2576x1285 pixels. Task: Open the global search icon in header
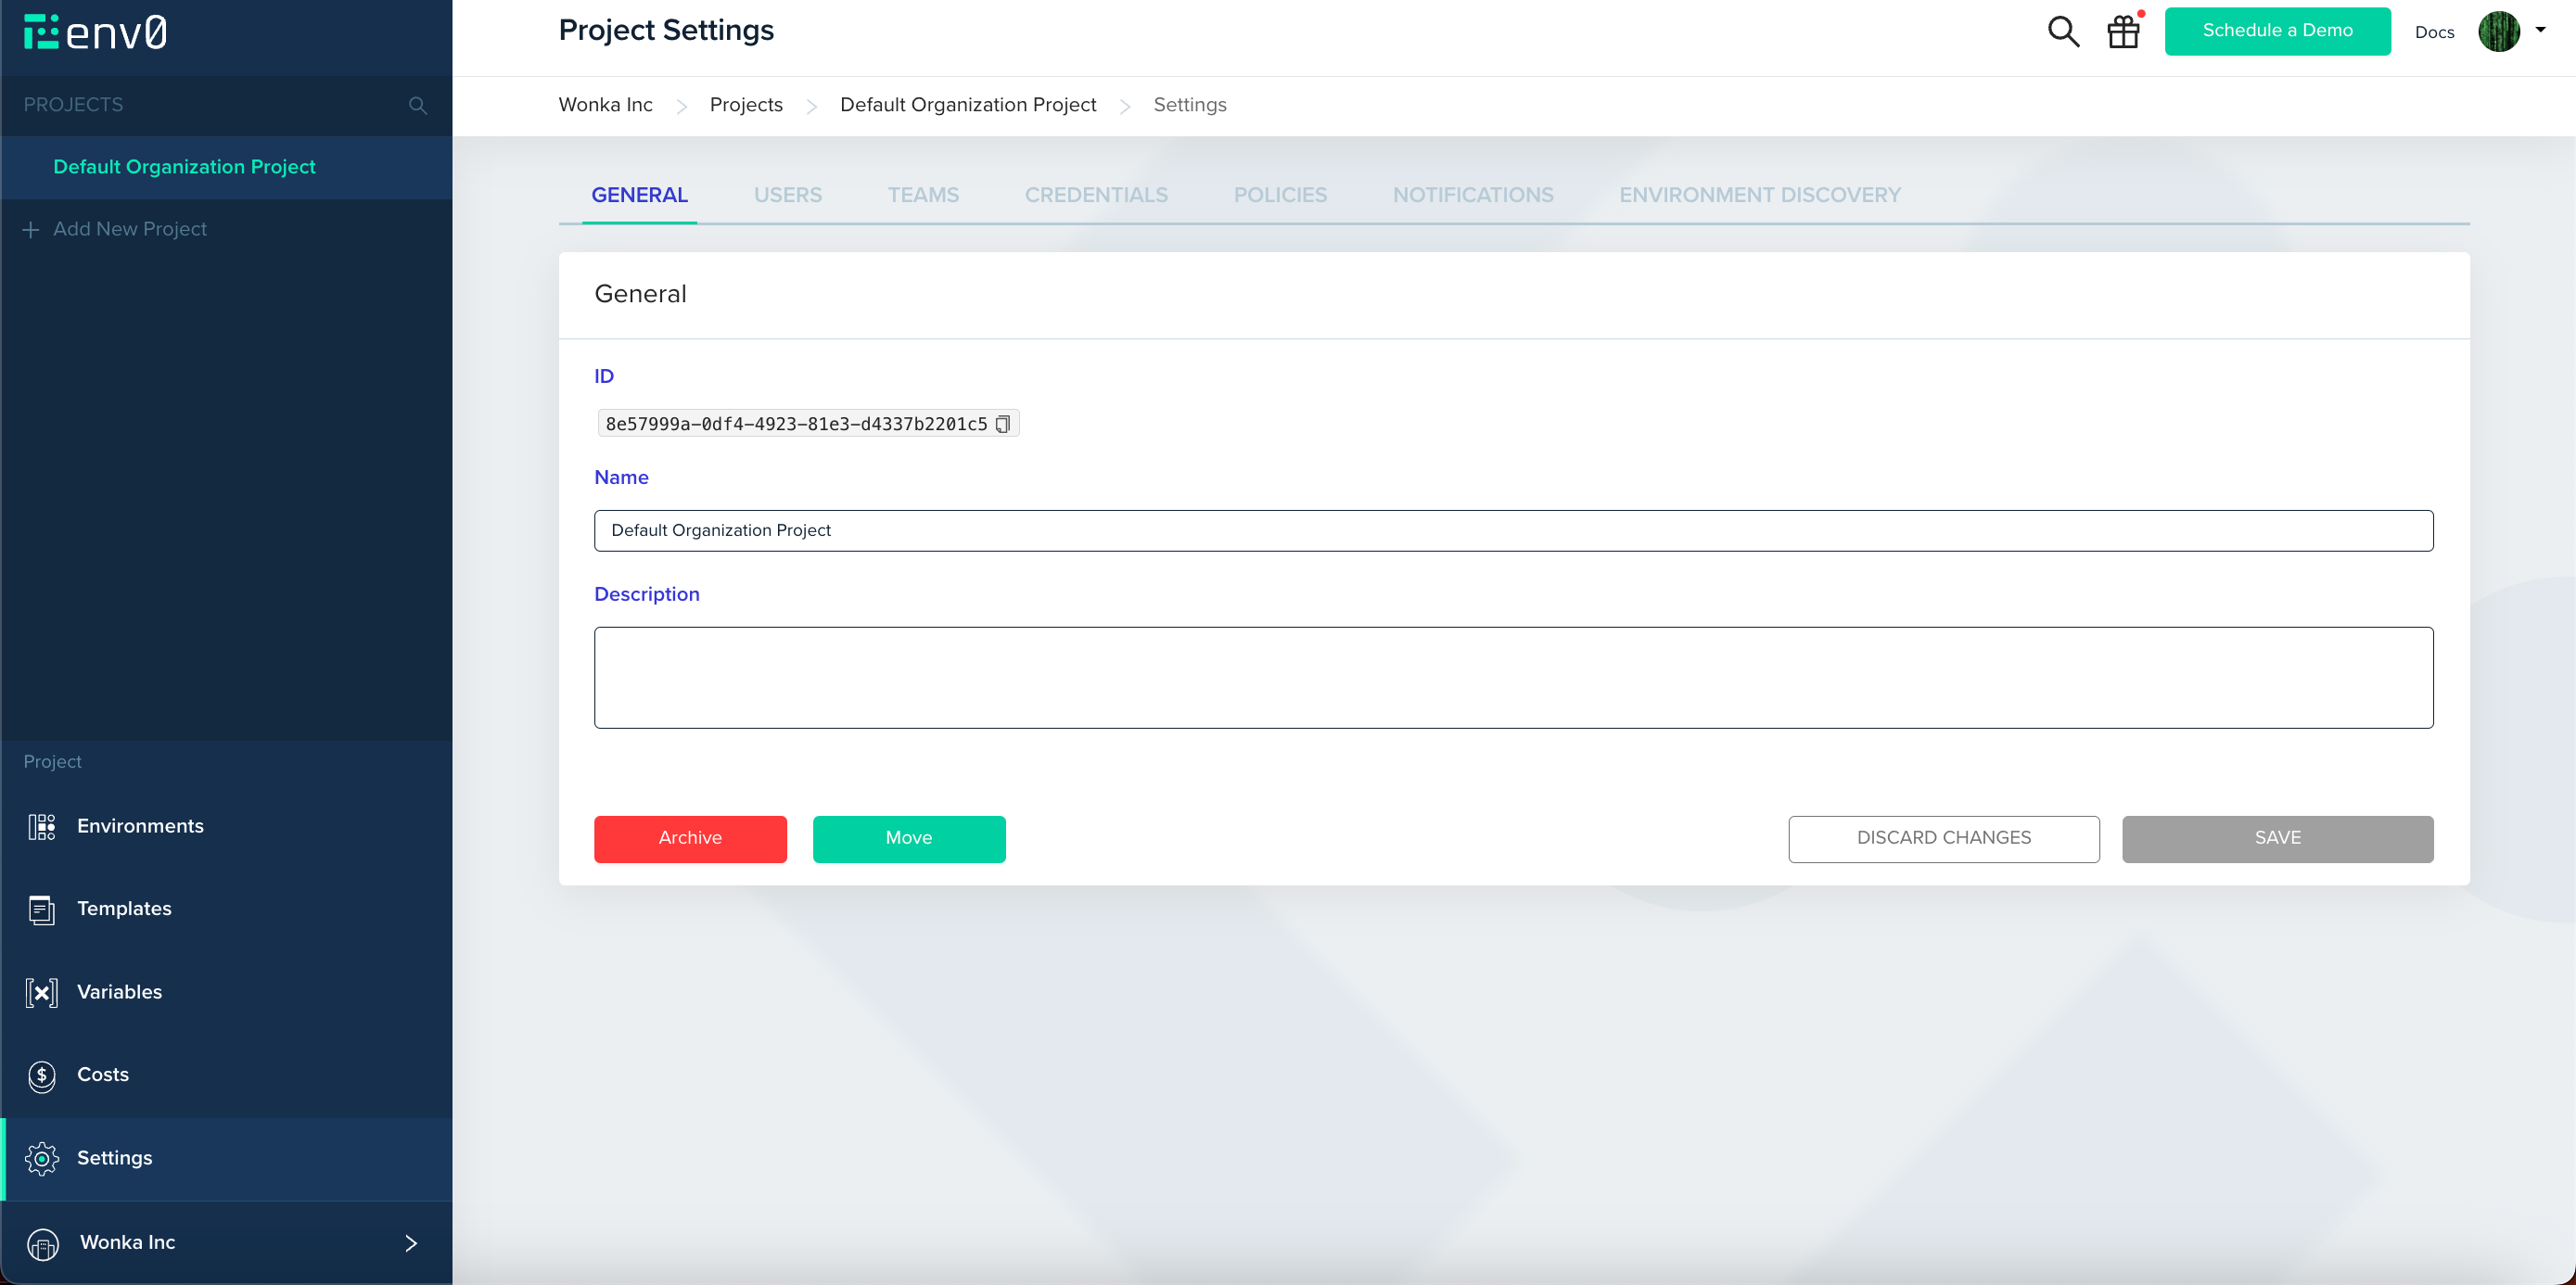(2062, 32)
